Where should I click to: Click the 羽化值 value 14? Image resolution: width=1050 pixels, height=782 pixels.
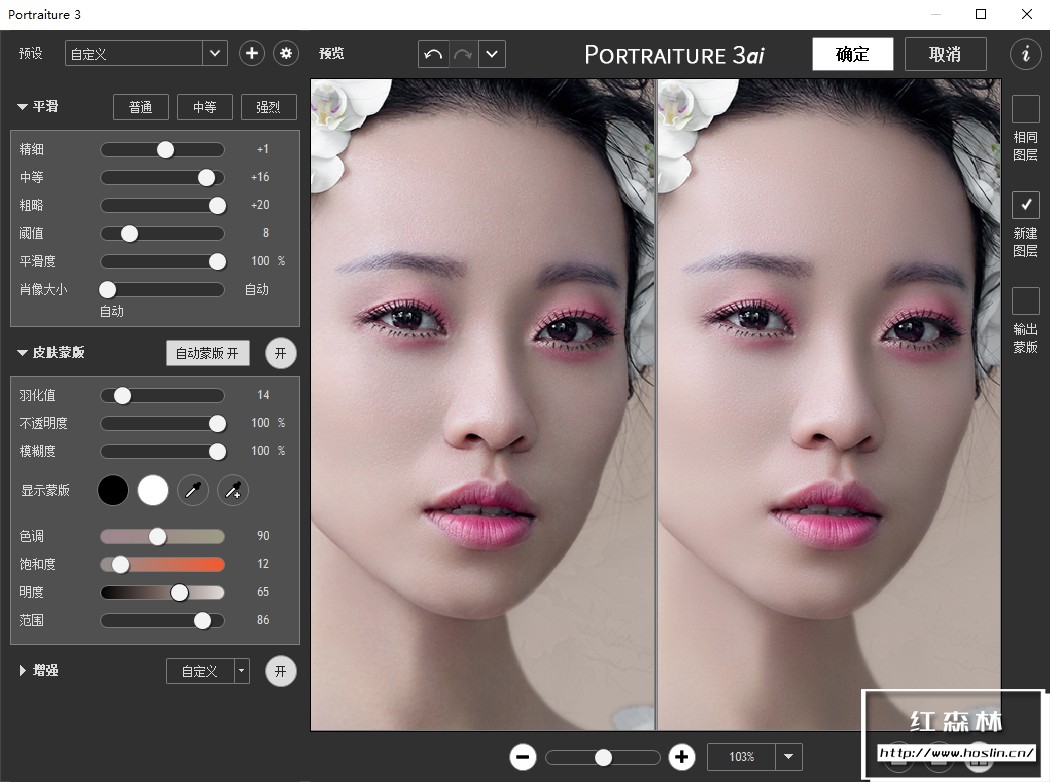[x=263, y=395]
